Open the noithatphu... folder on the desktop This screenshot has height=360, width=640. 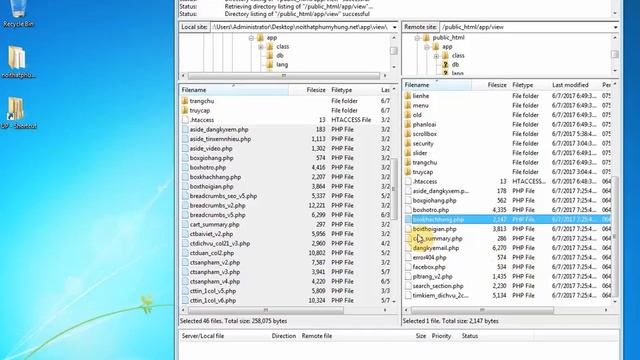click(x=17, y=61)
